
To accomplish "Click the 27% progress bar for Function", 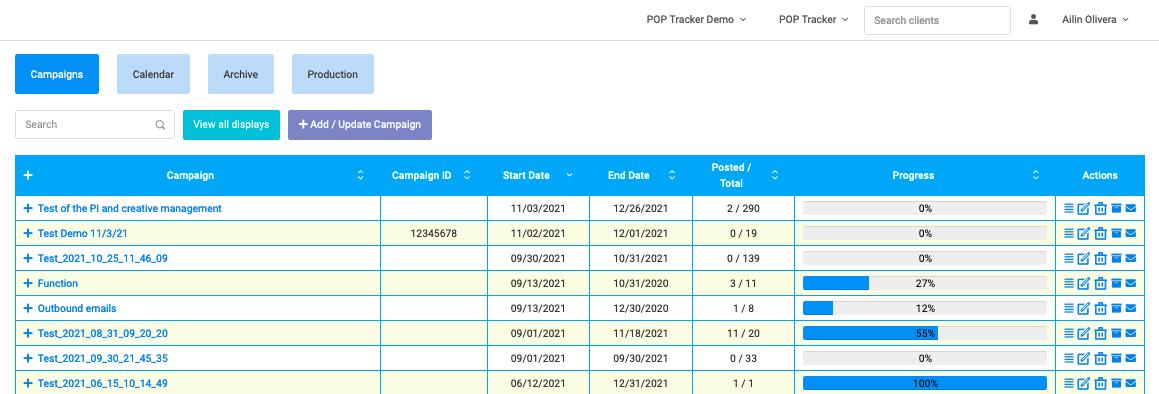I will pos(925,284).
